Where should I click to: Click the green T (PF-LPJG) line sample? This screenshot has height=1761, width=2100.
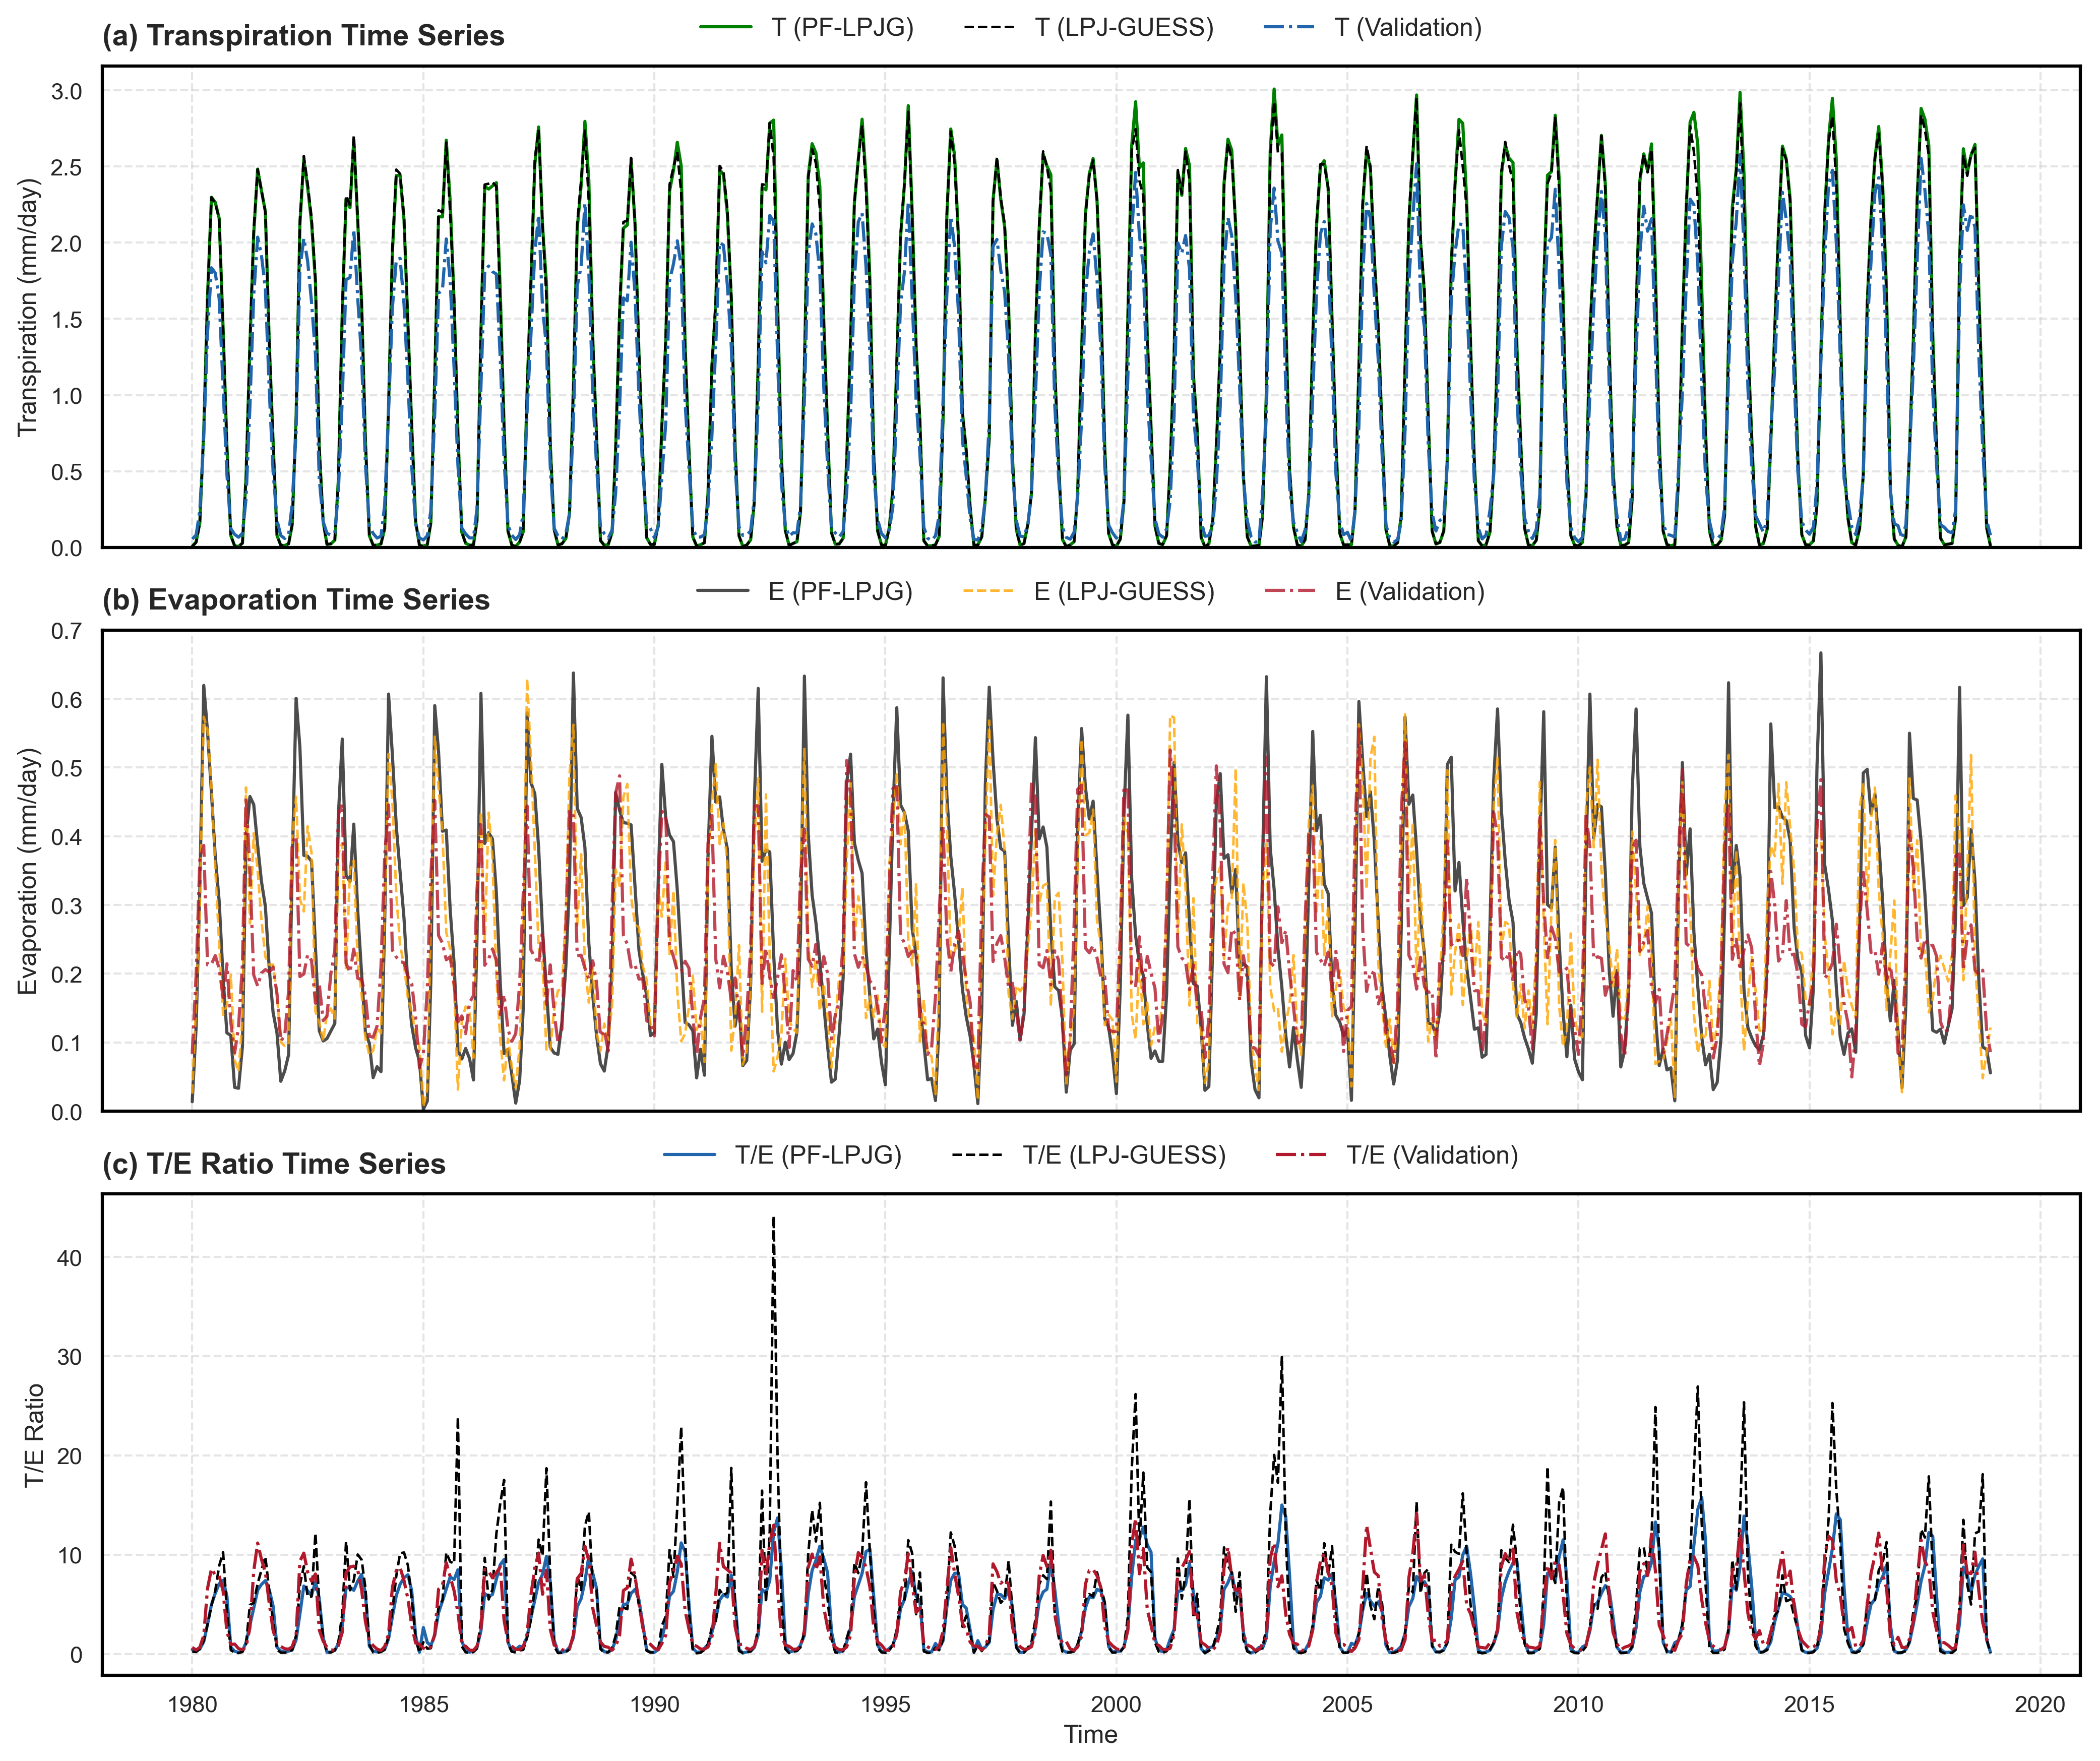[x=726, y=28]
